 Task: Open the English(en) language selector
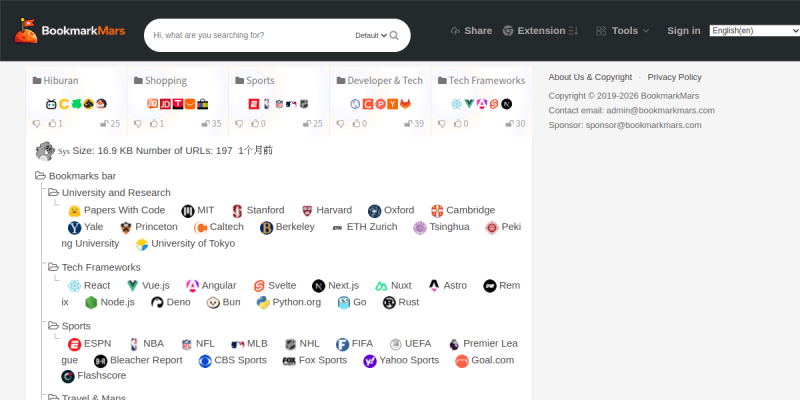755,31
